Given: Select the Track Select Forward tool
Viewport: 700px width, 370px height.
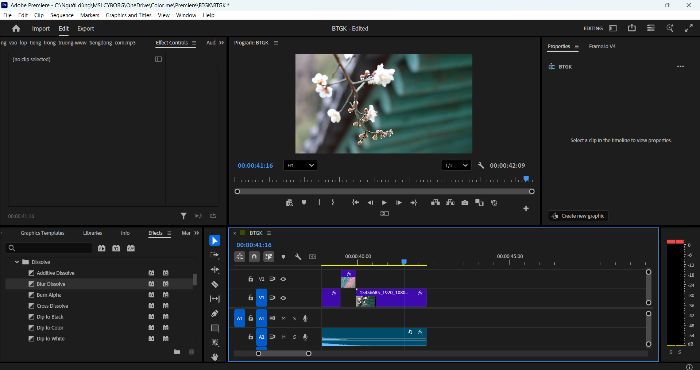Looking at the screenshot, I should point(215,255).
